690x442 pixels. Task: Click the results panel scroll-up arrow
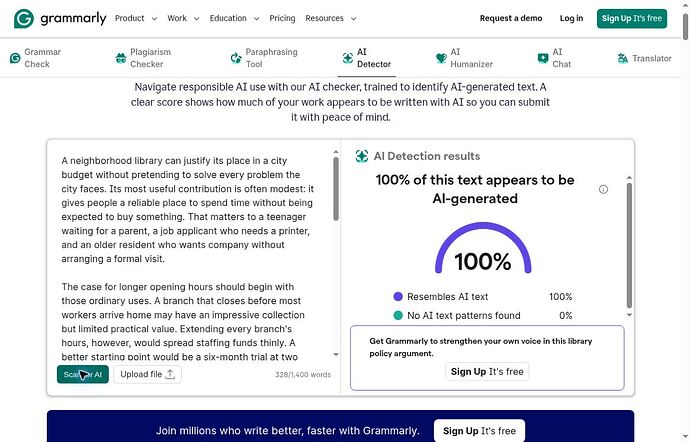tap(629, 177)
